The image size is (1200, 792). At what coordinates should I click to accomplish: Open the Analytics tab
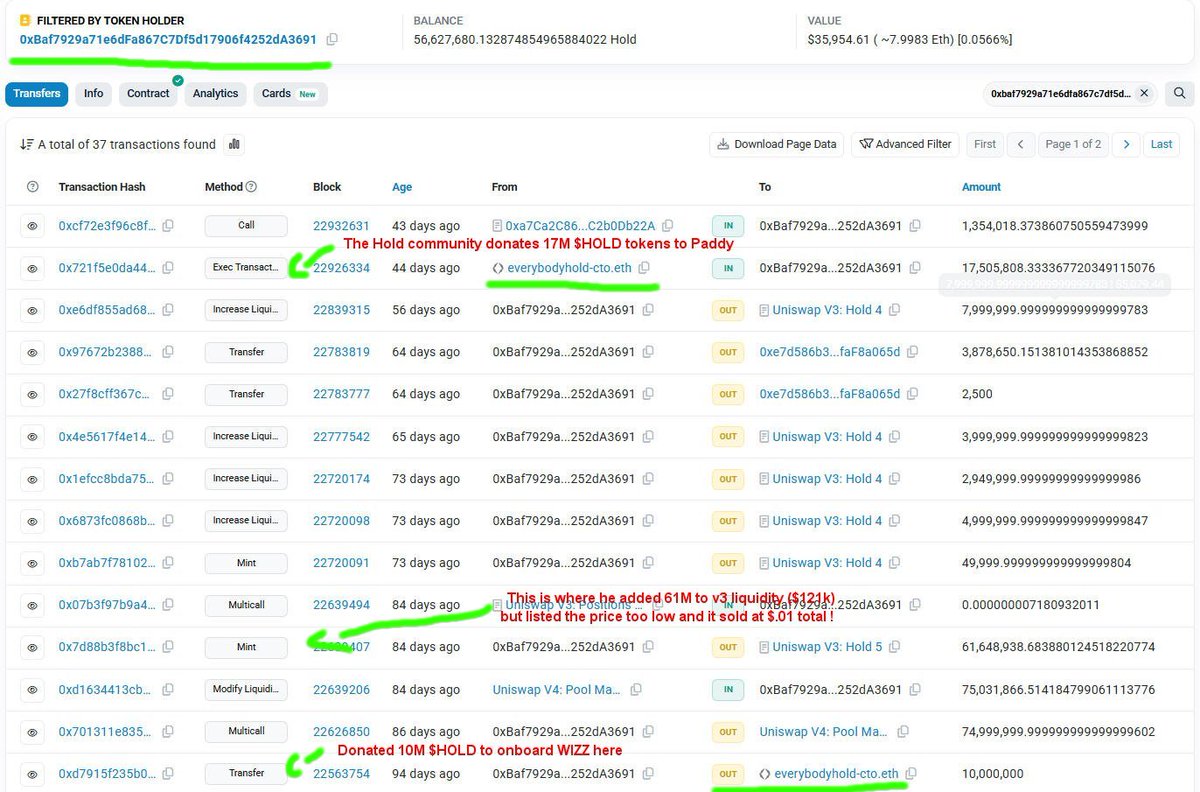pos(215,93)
